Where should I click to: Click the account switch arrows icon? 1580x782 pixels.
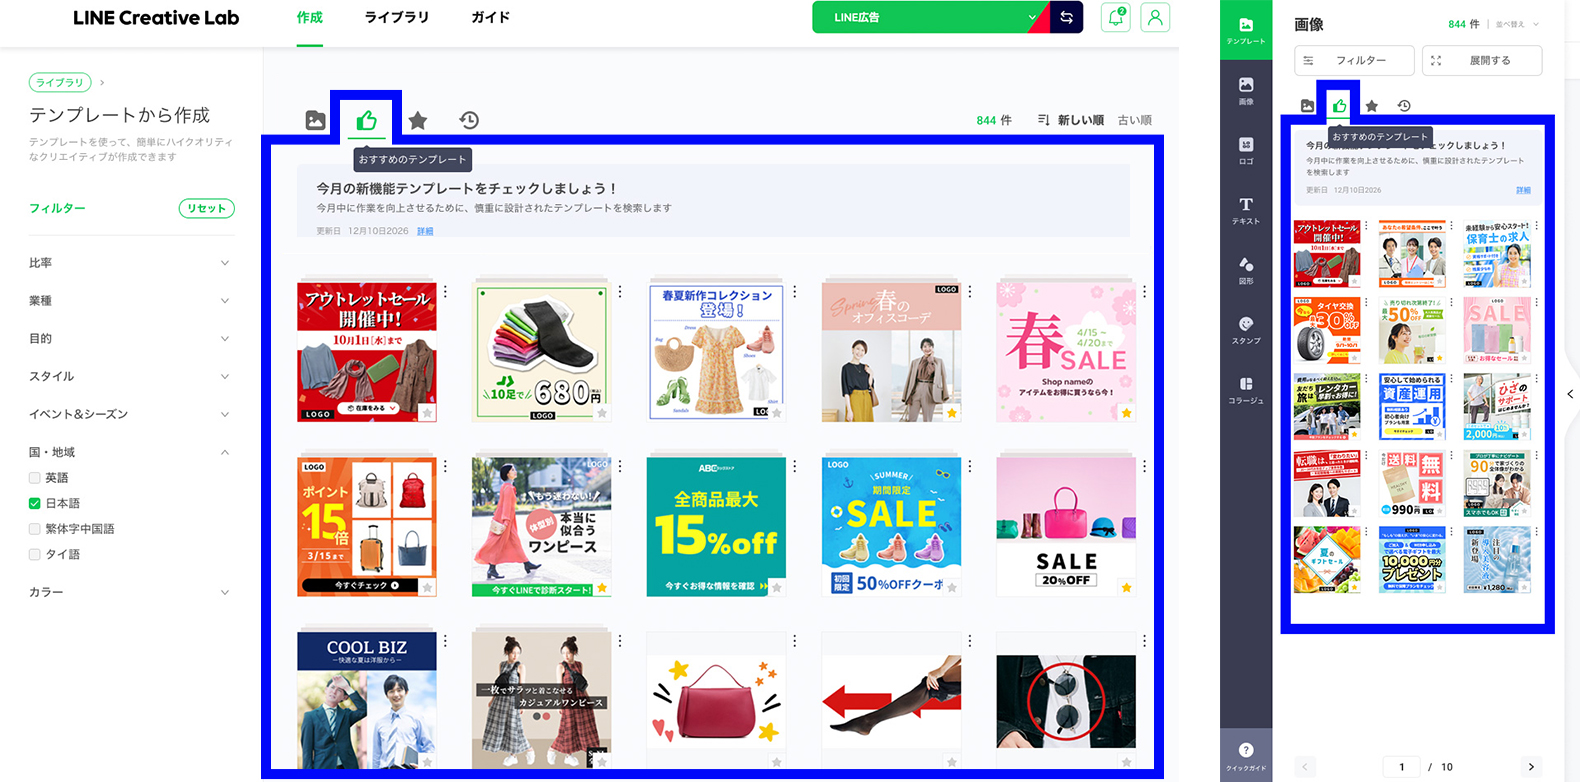1066,18
